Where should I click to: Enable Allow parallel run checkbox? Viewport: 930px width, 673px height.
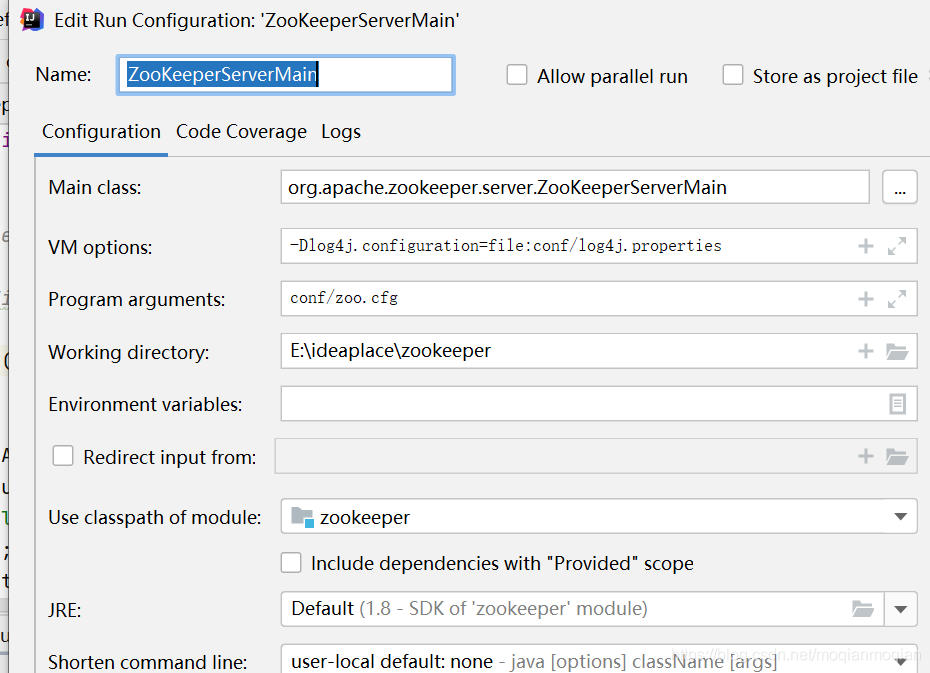coord(517,75)
